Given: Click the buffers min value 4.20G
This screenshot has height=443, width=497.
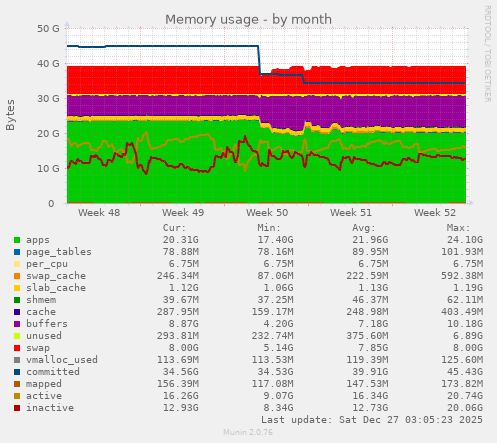Looking at the screenshot, I should coord(278,324).
